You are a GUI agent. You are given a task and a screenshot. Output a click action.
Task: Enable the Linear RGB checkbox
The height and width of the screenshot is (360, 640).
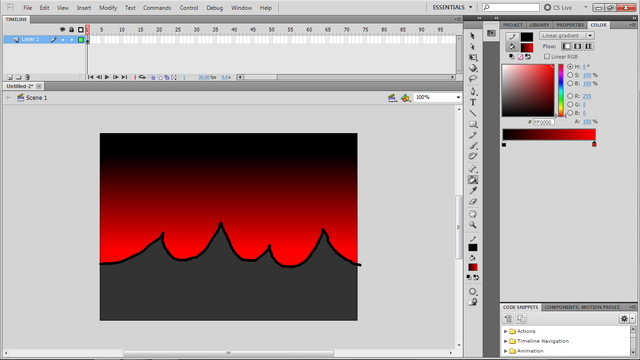[547, 57]
